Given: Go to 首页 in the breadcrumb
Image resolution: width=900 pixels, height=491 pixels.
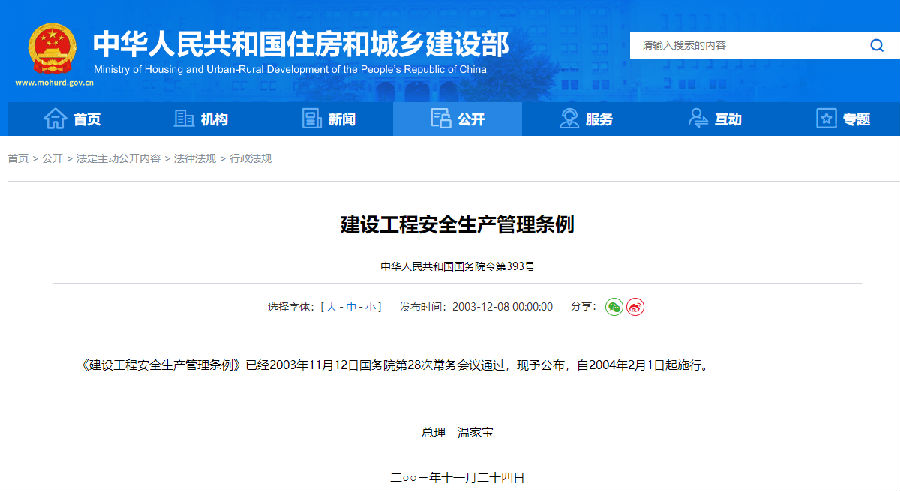Looking at the screenshot, I should tap(18, 159).
